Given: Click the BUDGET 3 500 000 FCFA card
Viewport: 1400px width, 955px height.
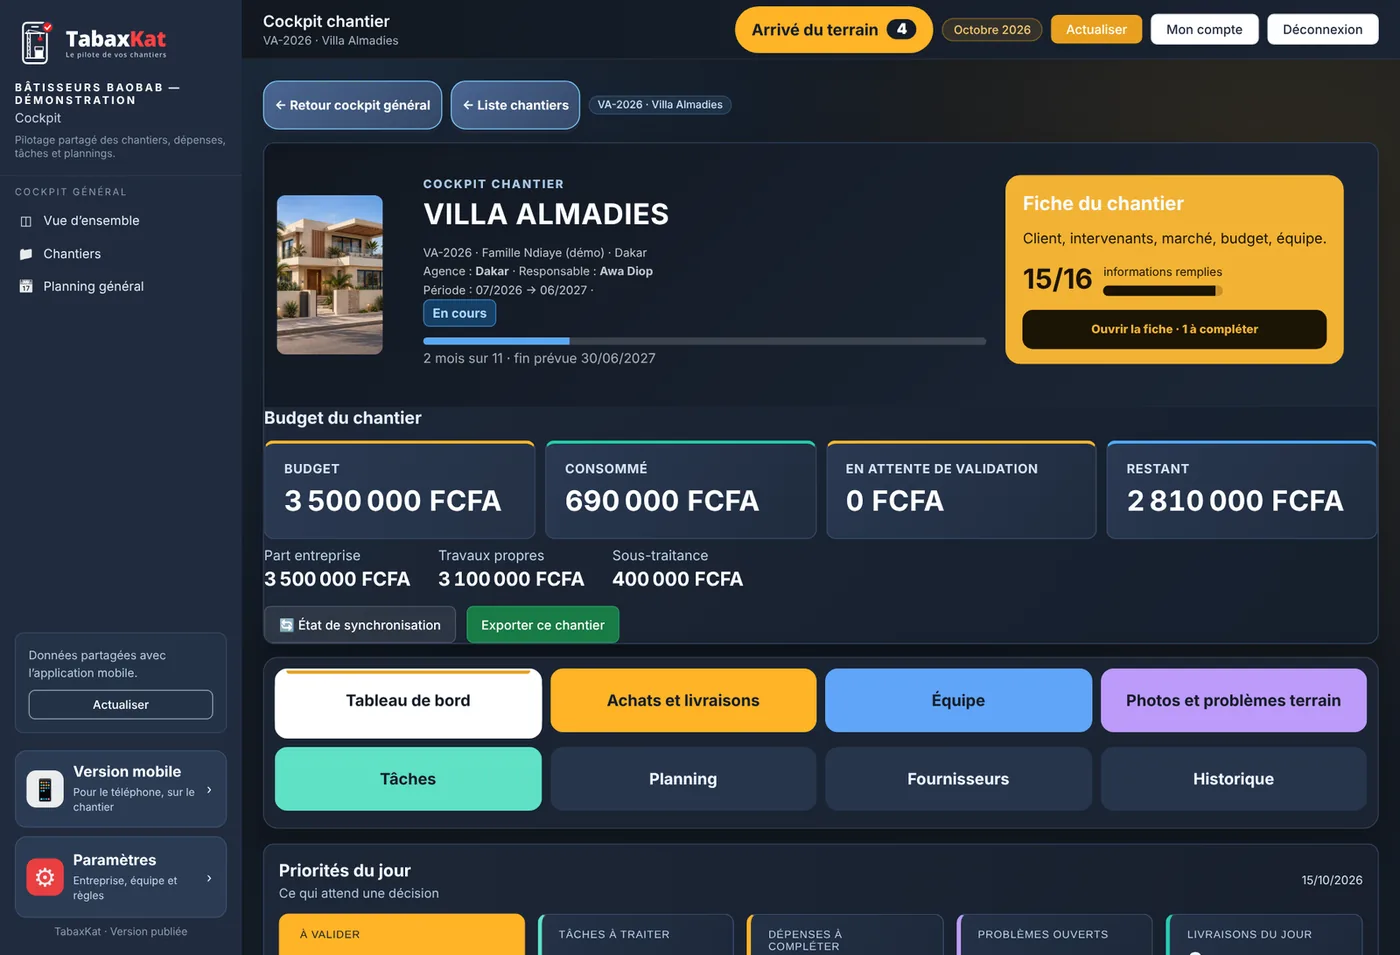Looking at the screenshot, I should [399, 490].
